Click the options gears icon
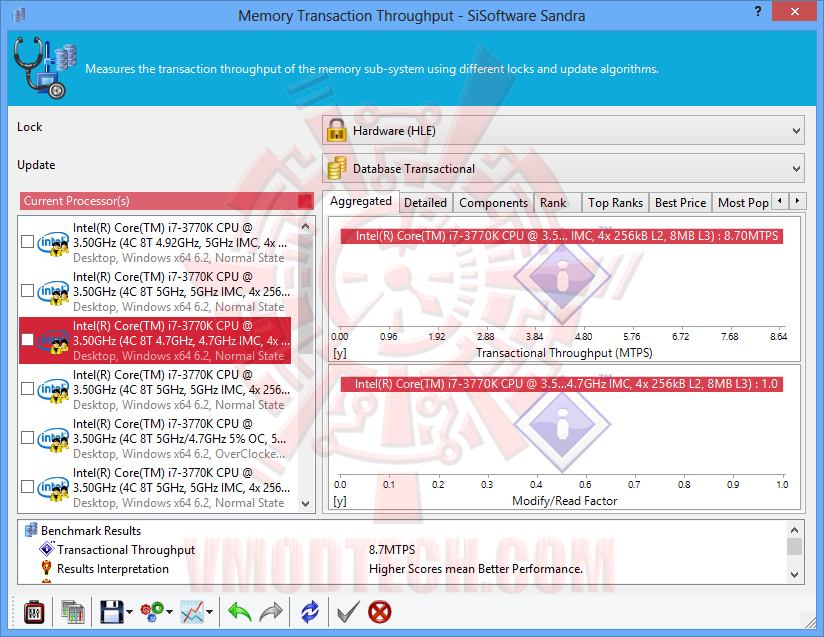Viewport: 824px width, 637px height. pyautogui.click(x=152, y=612)
